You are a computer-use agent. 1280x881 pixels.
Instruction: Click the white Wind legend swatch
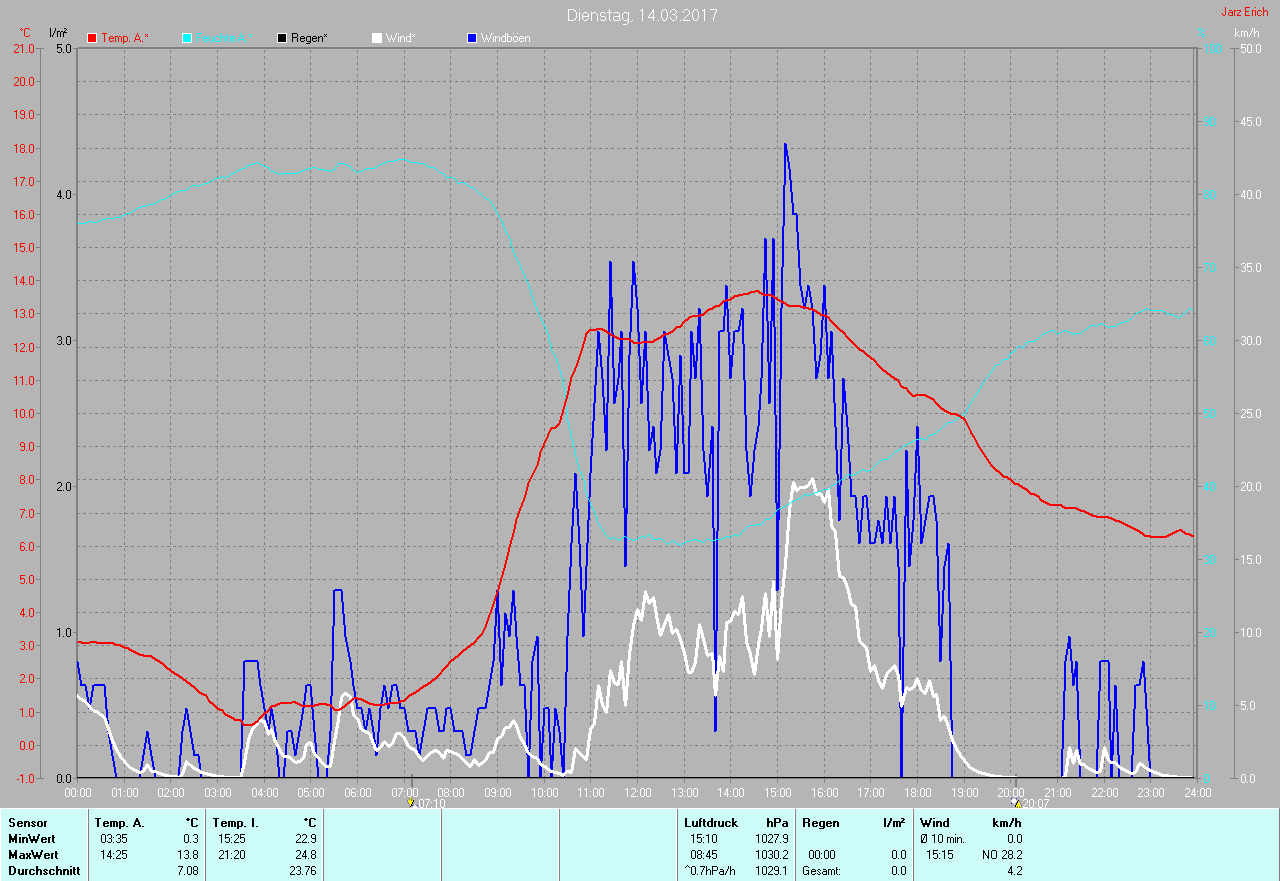pos(376,38)
